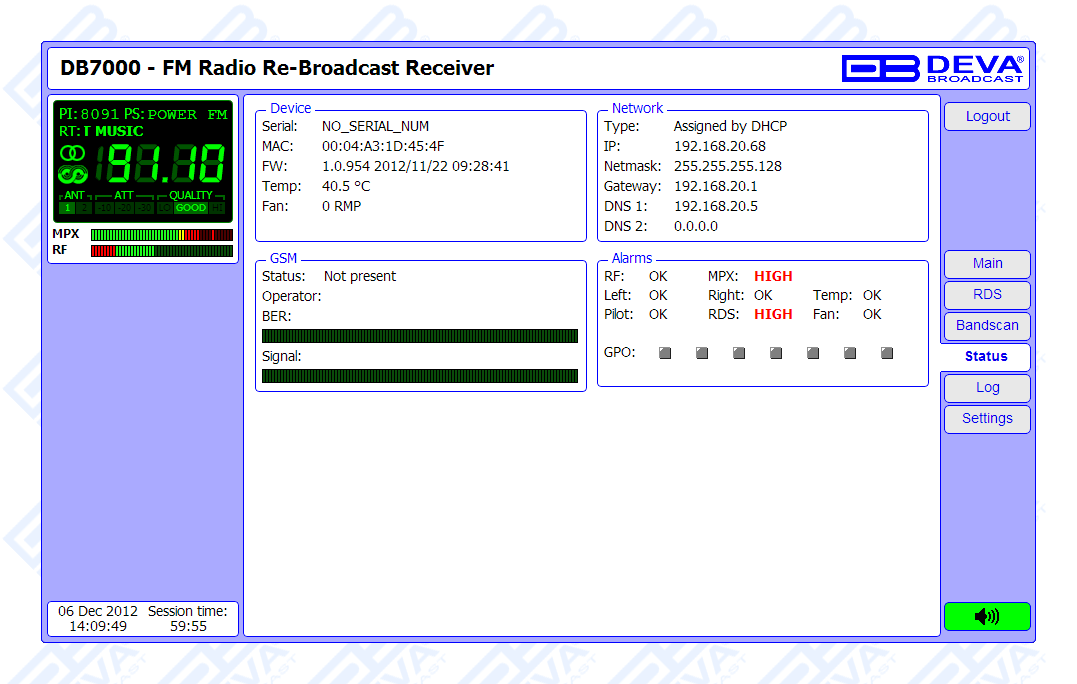
Task: Click the RDS swirl indicator icon
Action: tap(73, 175)
